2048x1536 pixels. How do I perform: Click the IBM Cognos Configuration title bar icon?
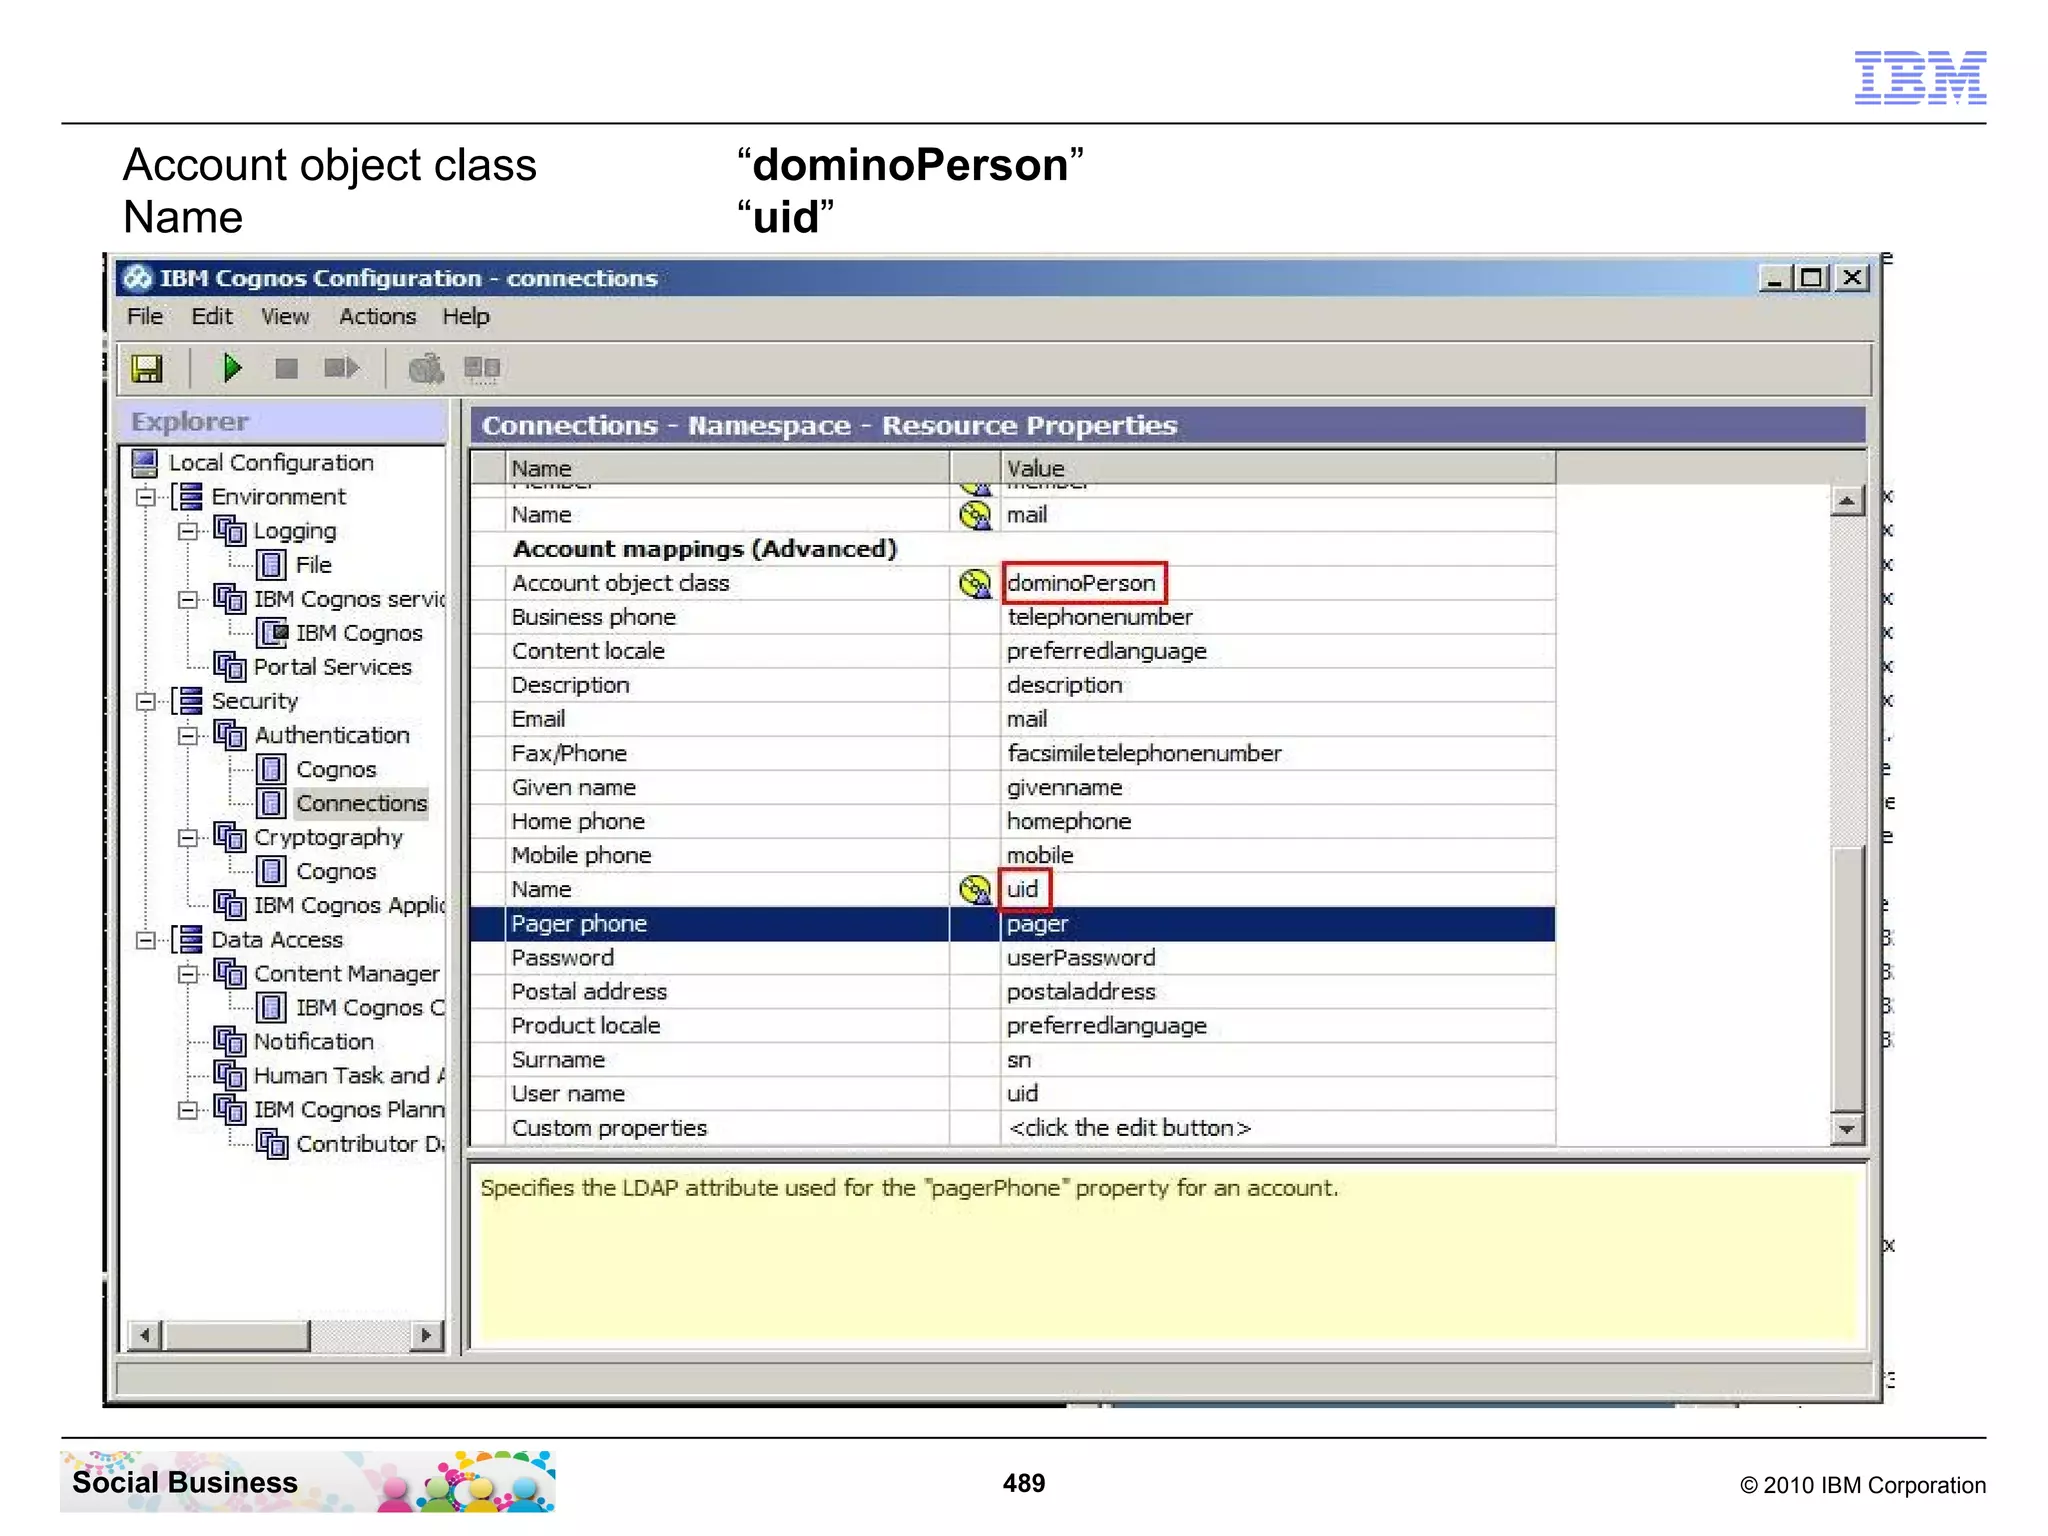[138, 278]
